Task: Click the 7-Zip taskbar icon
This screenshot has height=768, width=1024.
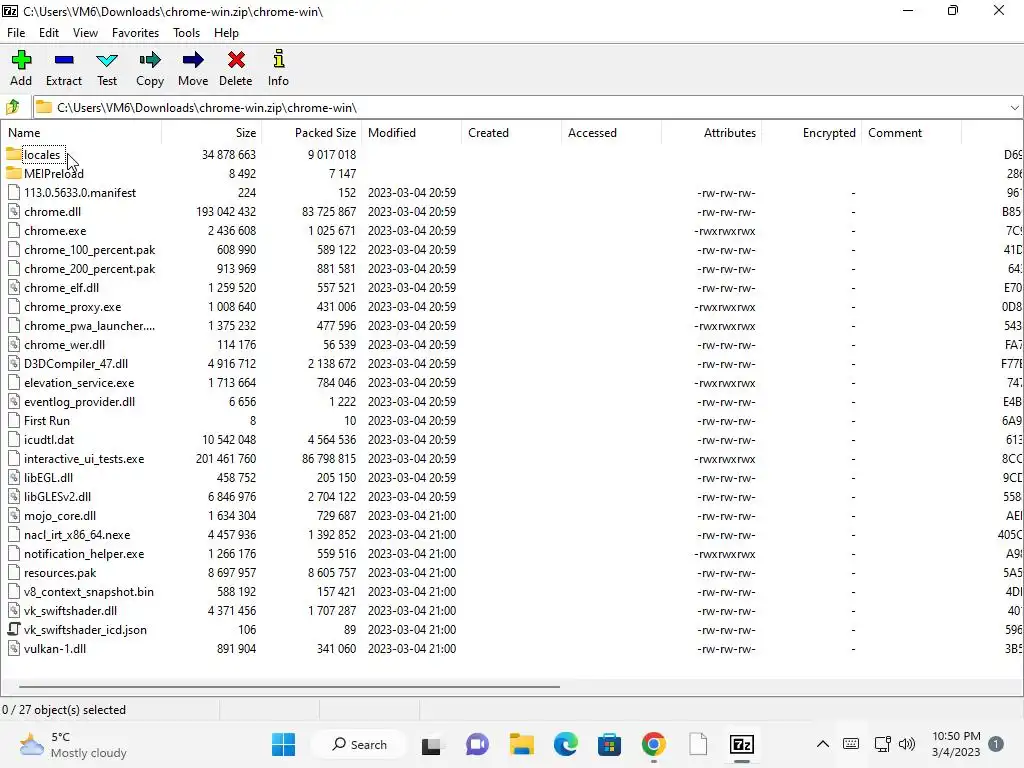Action: click(x=742, y=744)
